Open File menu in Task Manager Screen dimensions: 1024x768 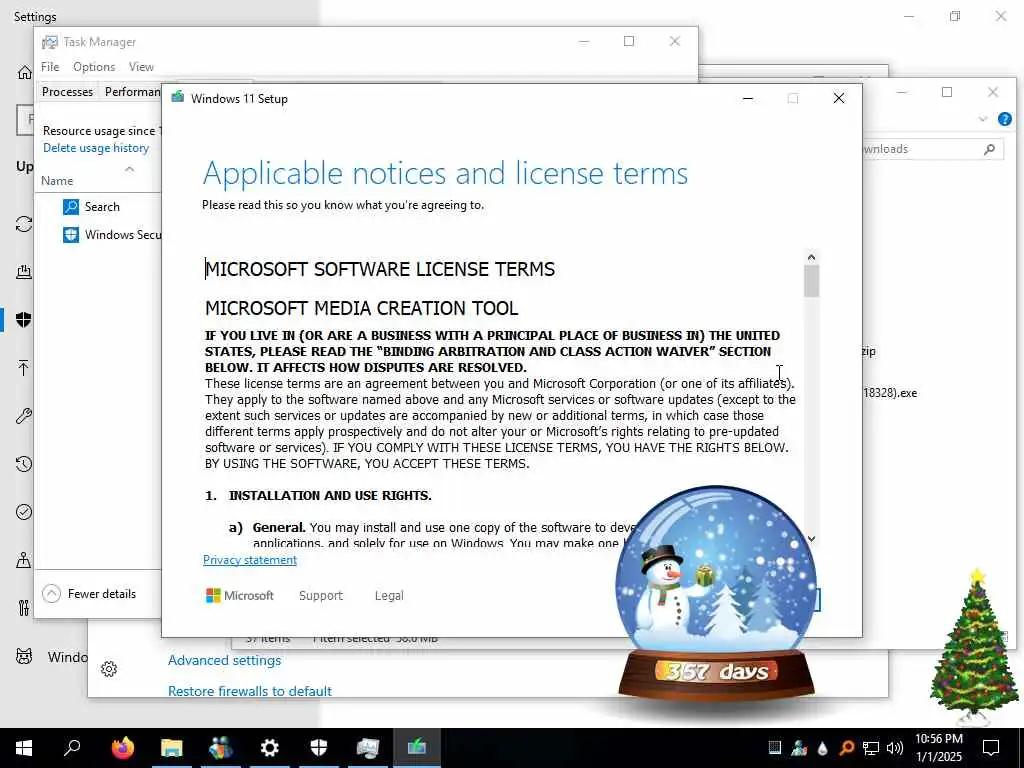point(50,67)
